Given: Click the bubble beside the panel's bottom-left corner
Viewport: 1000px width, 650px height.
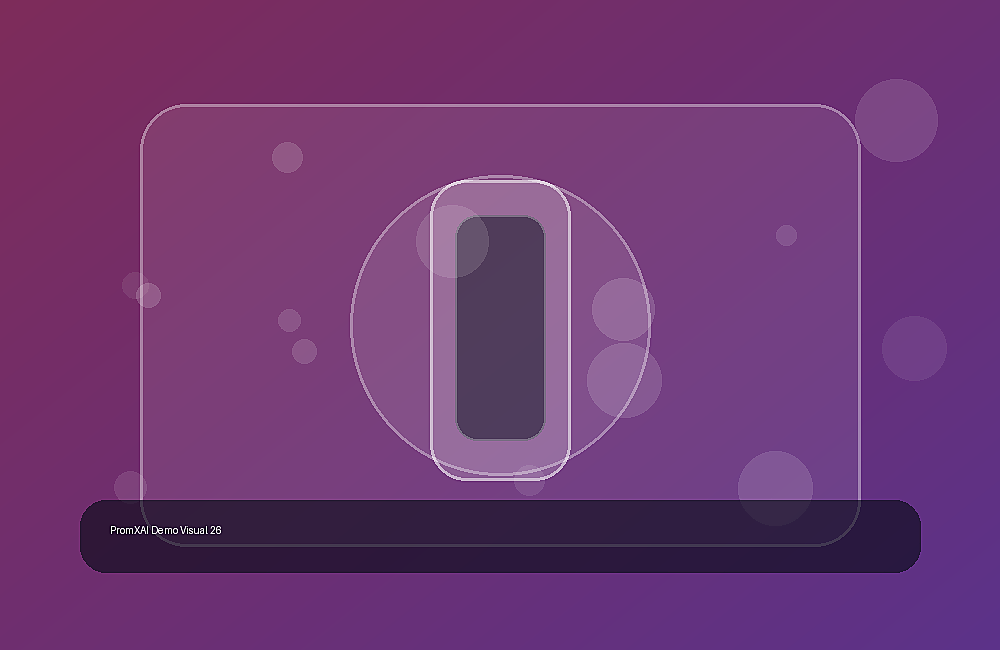Looking at the screenshot, I should point(130,488).
